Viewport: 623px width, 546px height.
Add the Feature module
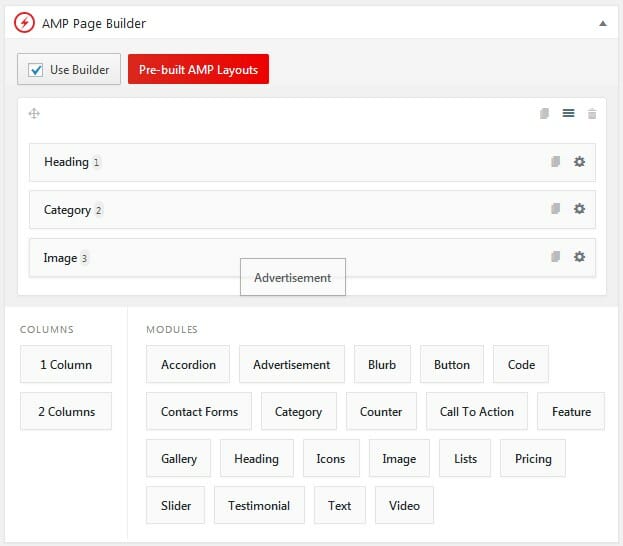(571, 411)
